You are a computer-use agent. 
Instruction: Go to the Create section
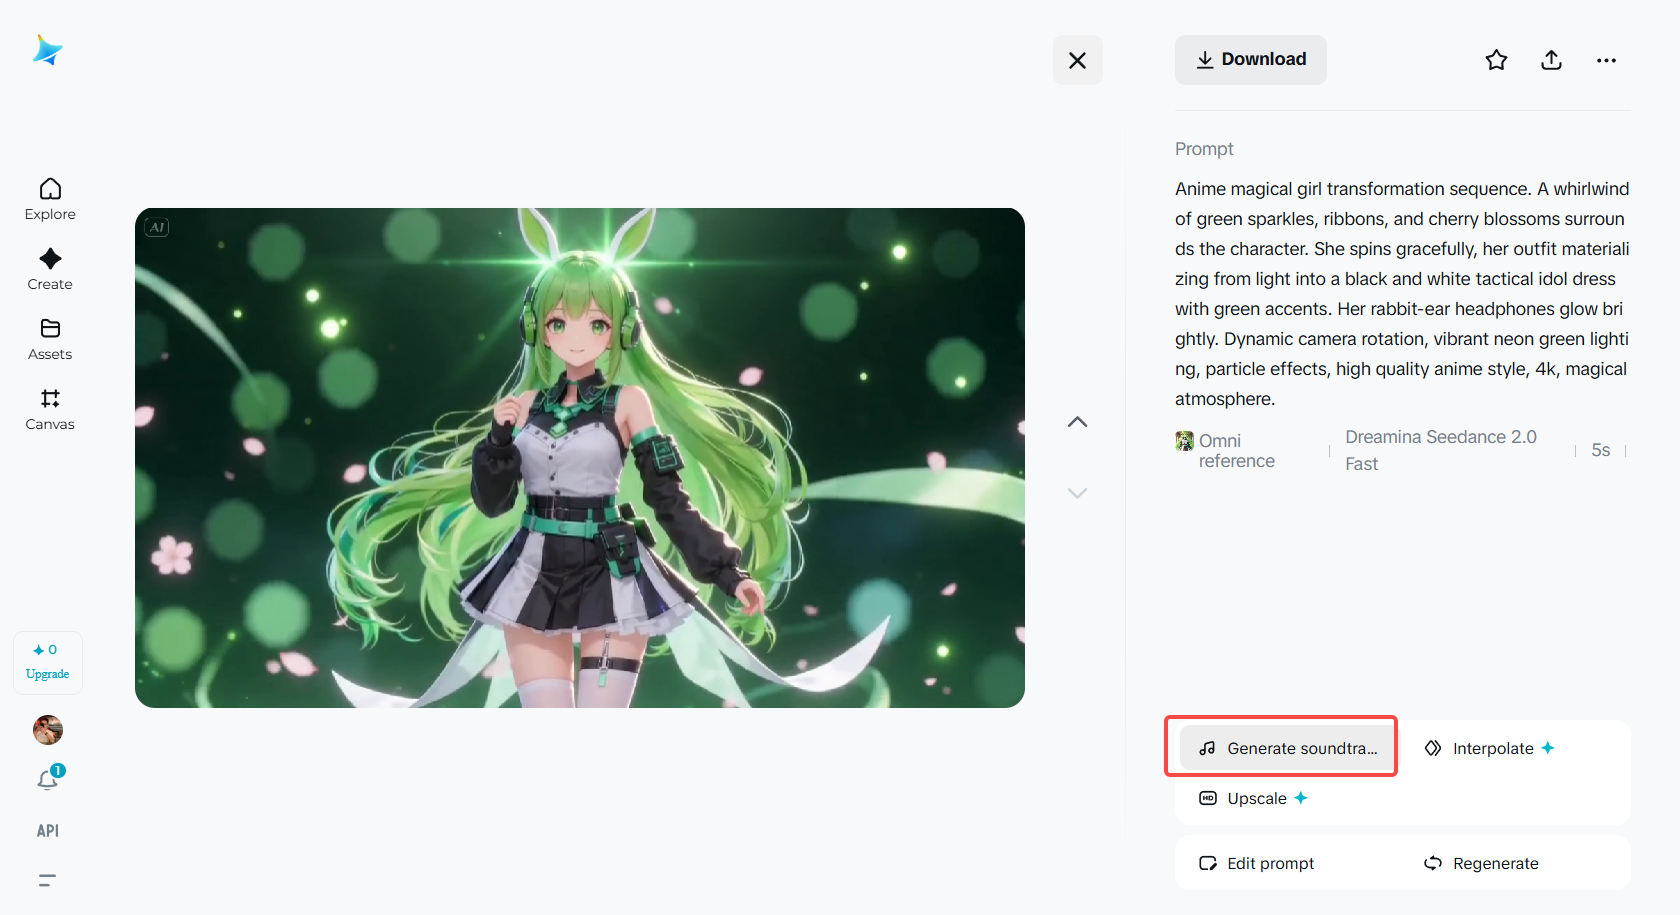tap(50, 269)
